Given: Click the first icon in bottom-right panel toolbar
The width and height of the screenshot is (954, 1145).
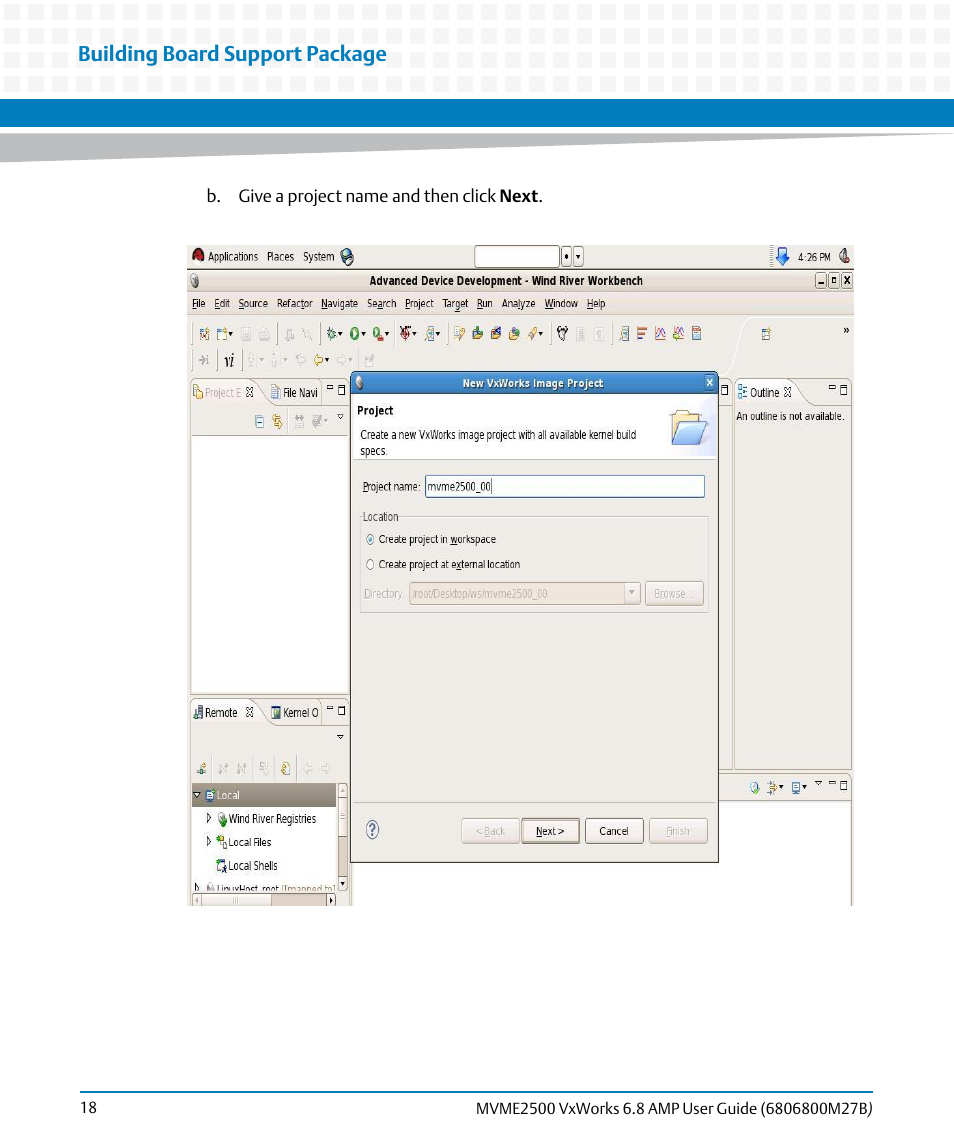Looking at the screenshot, I should tap(755, 787).
